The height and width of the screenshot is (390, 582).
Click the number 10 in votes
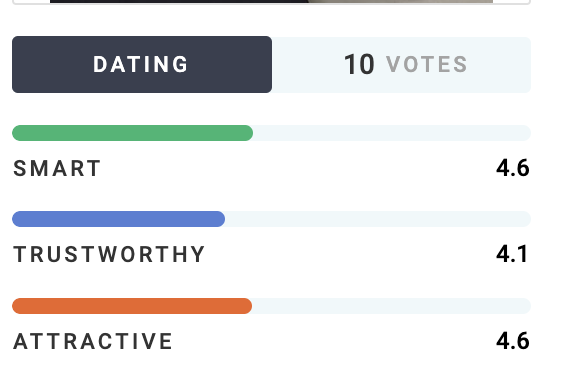click(x=359, y=65)
